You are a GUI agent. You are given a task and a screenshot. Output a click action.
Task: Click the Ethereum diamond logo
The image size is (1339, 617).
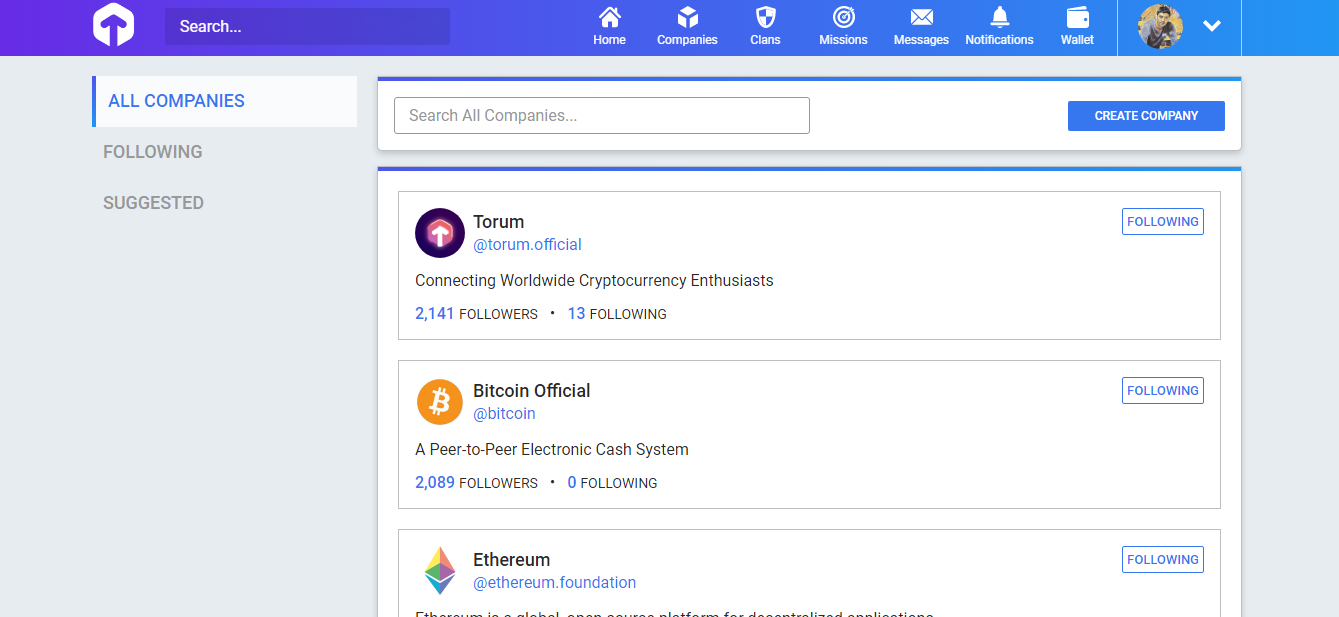point(440,571)
